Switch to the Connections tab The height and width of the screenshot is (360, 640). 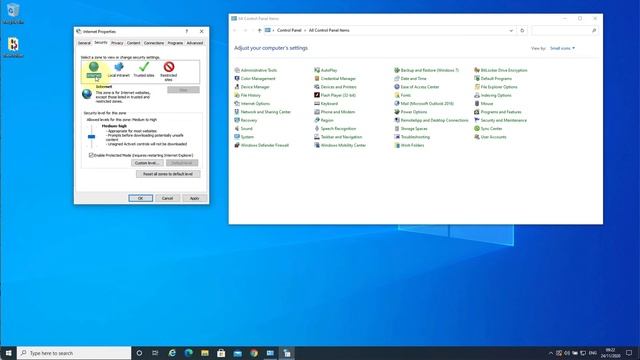154,43
